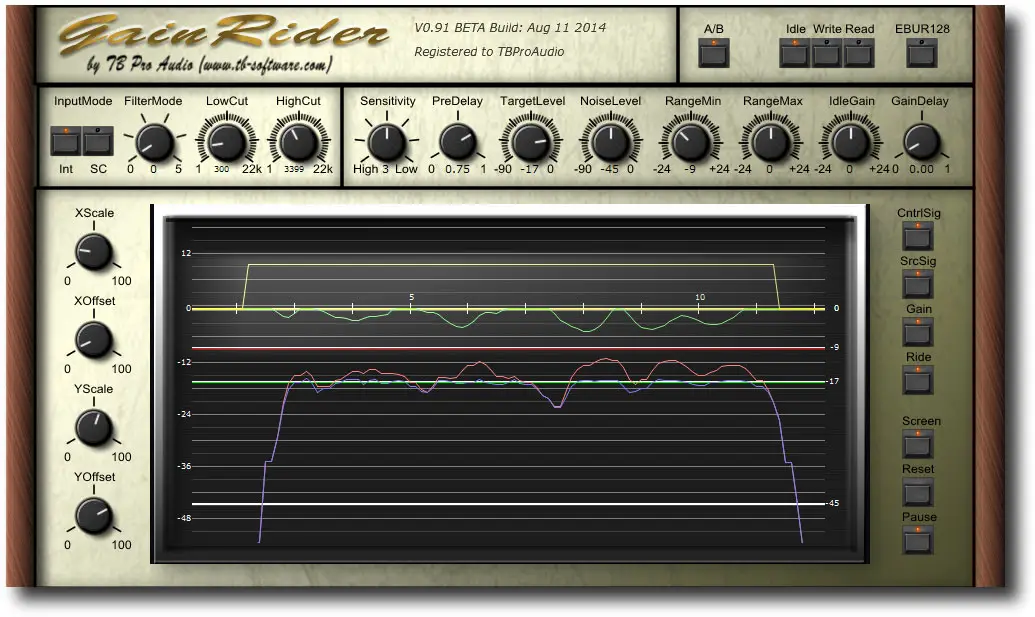Toggle the A/B comparison button

pyautogui.click(x=714, y=53)
